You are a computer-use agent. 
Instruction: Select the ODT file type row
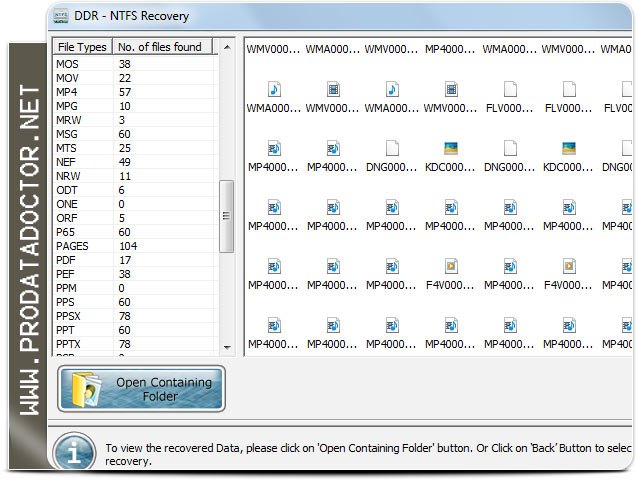(x=135, y=190)
